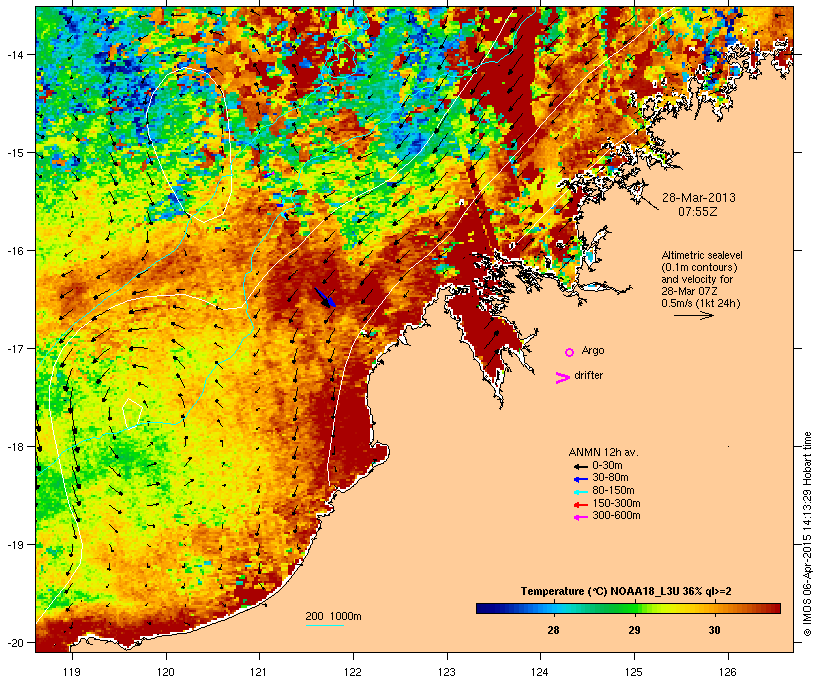Click the colorbar tick label 29

click(634, 630)
